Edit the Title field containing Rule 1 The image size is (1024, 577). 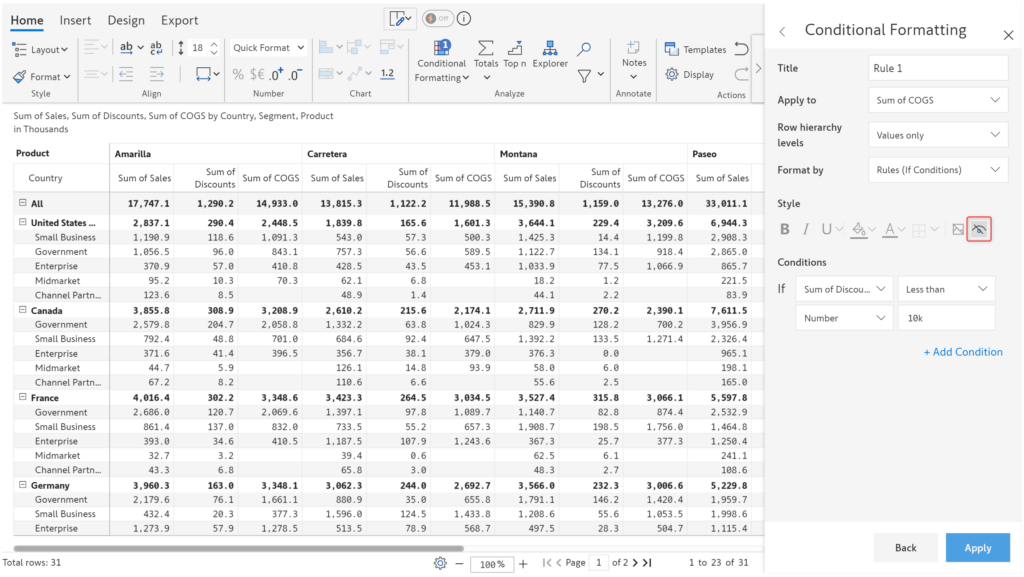coord(937,67)
